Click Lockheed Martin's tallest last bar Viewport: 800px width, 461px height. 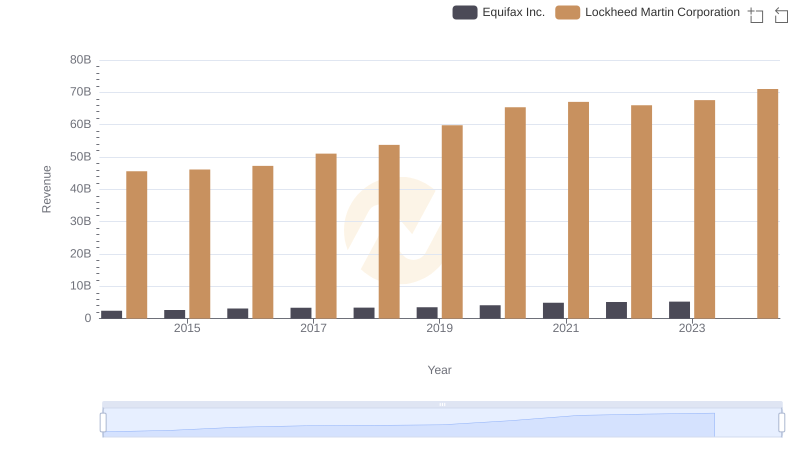point(767,204)
